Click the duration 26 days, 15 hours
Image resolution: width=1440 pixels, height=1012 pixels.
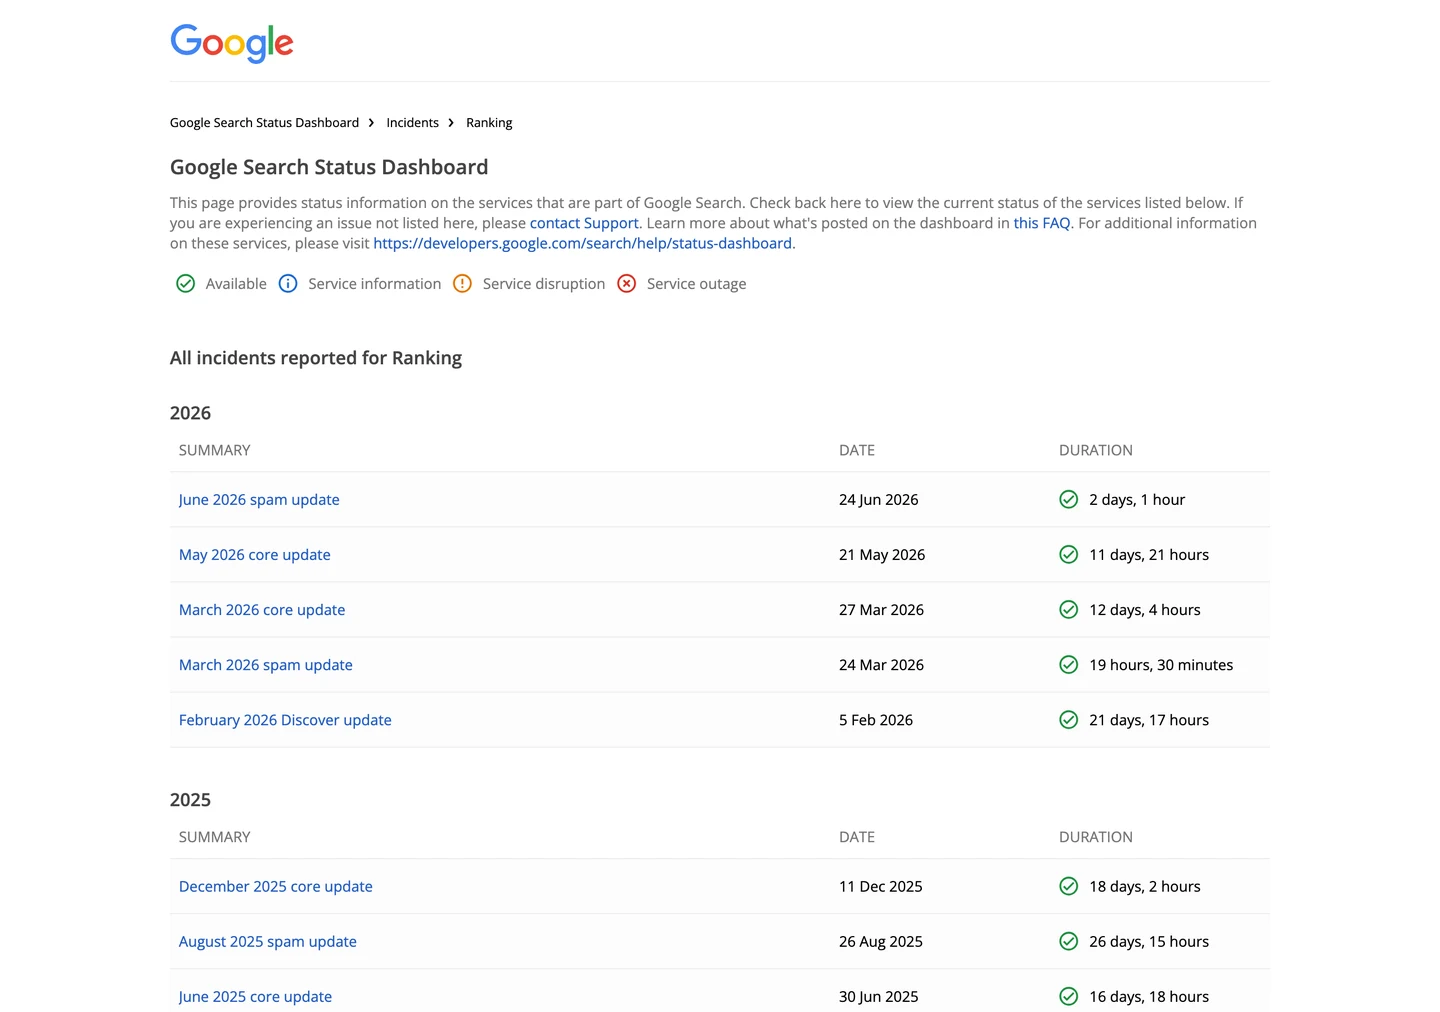point(1149,942)
